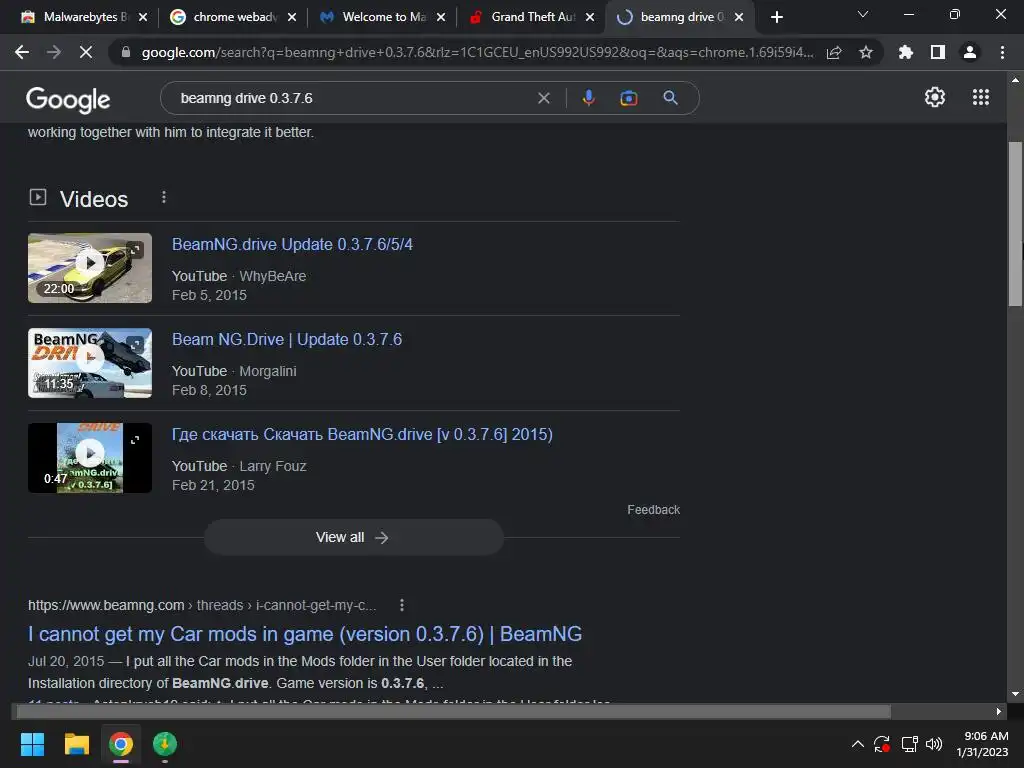Click the beamng.com threads breadcrumb URL
The image size is (1024, 768).
click(202, 605)
